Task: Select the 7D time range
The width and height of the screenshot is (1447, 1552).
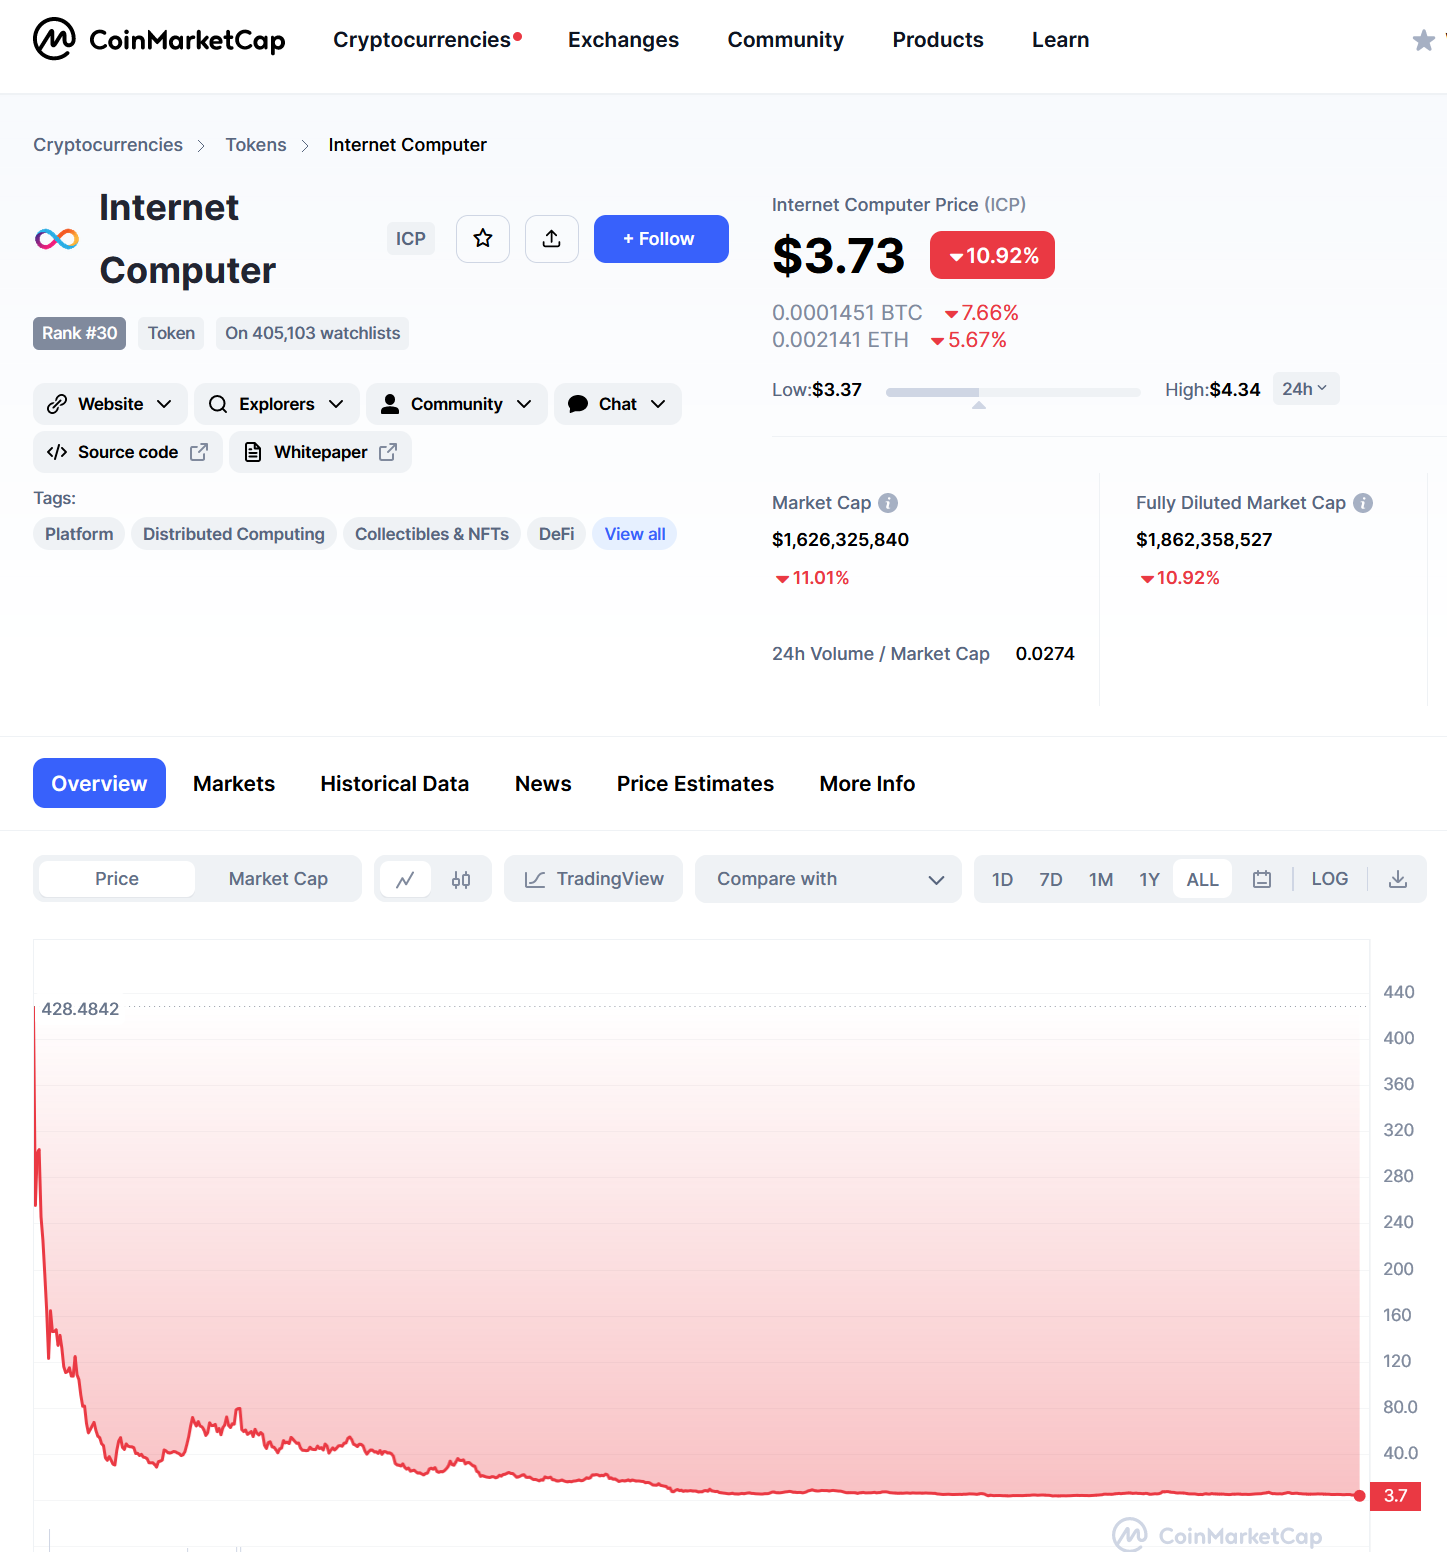Action: (1050, 879)
